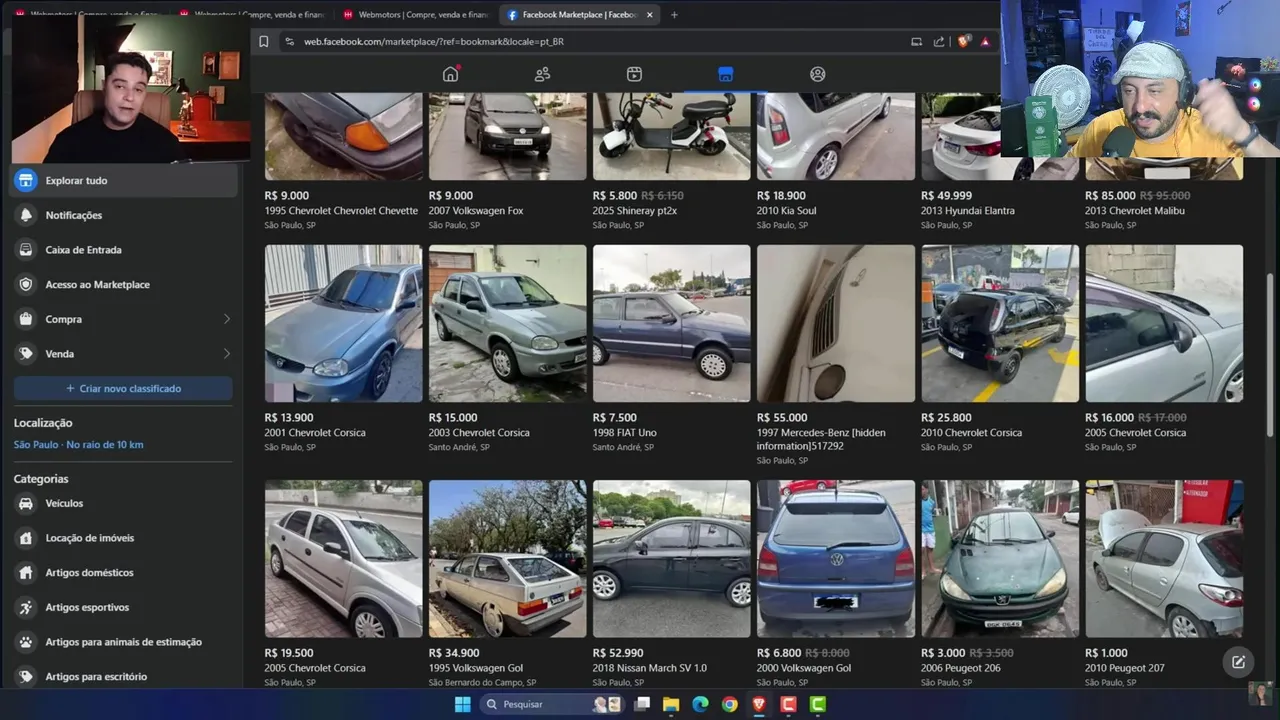The image size is (1280, 720).
Task: Click the page vertical scrollbar thumb
Action: 1271,355
